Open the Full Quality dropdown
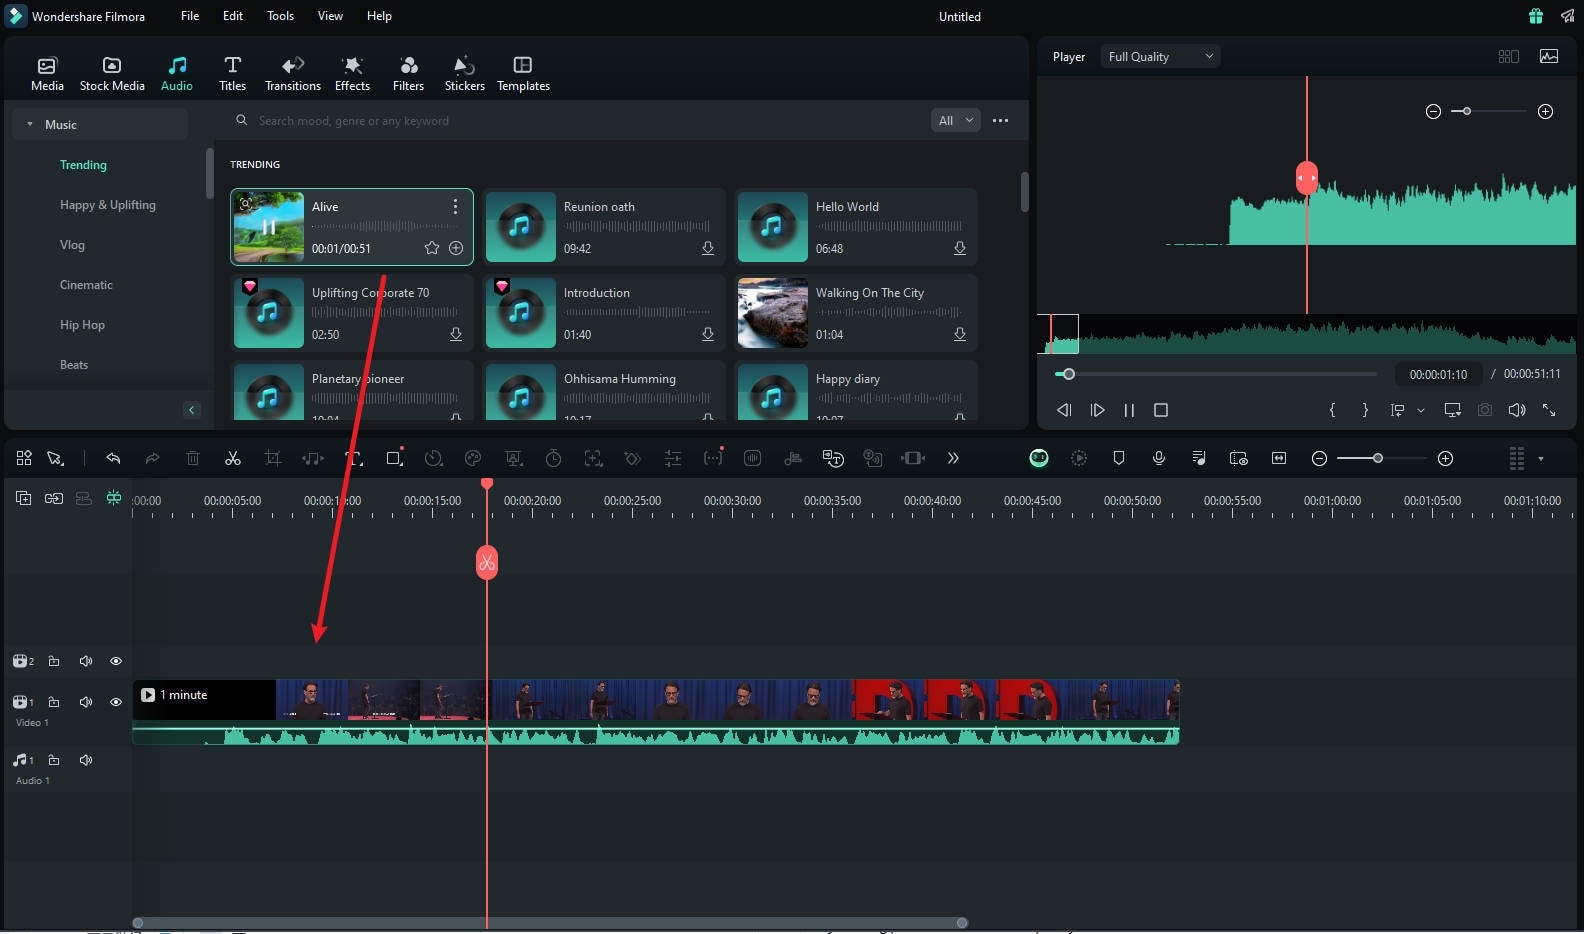Screen dimensions: 1584x934 [1160, 57]
